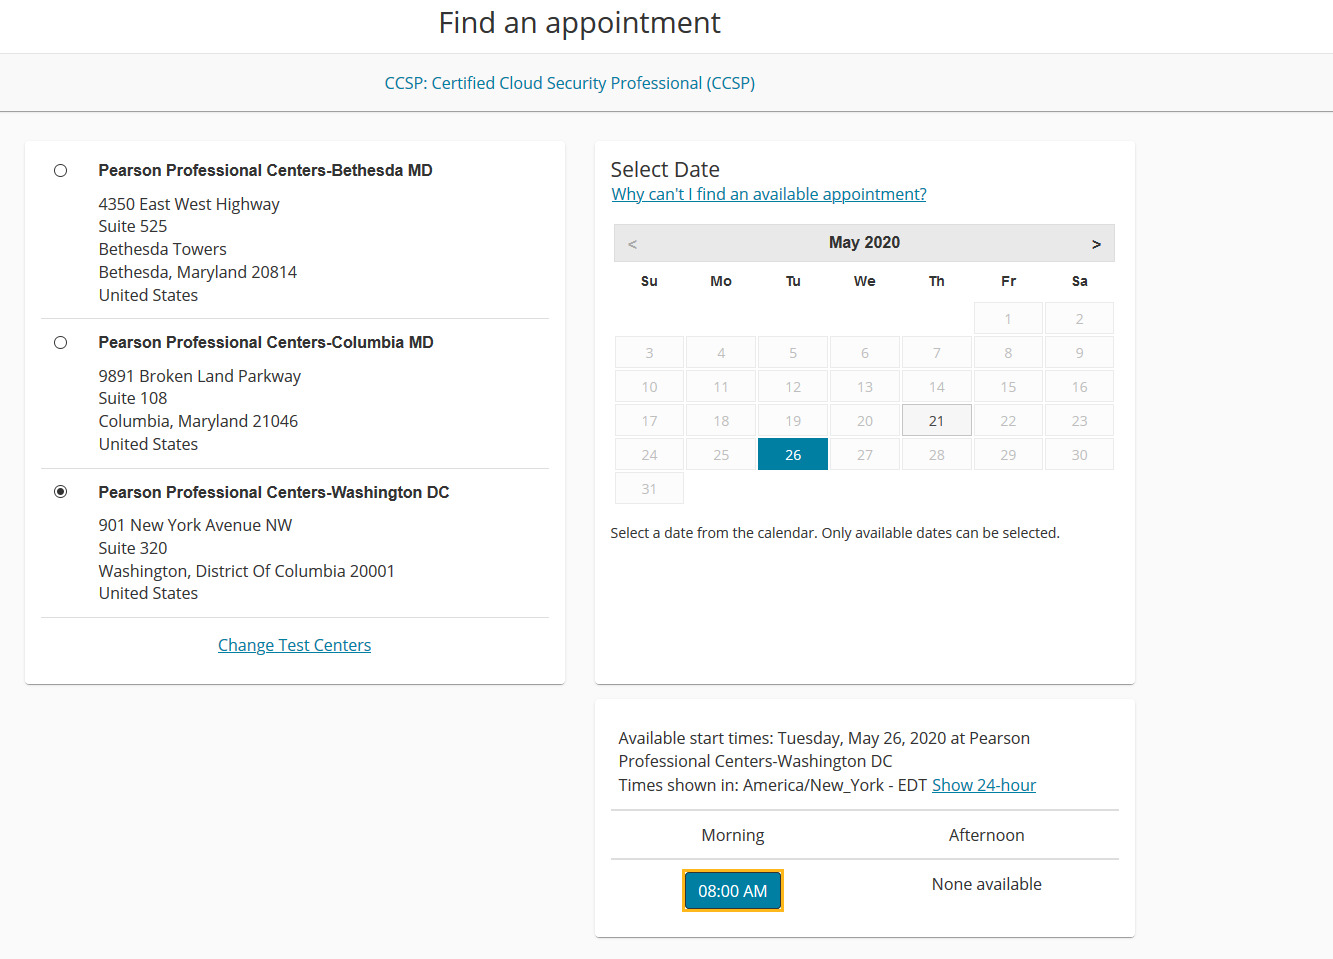Click disabled date May 27

(865, 455)
